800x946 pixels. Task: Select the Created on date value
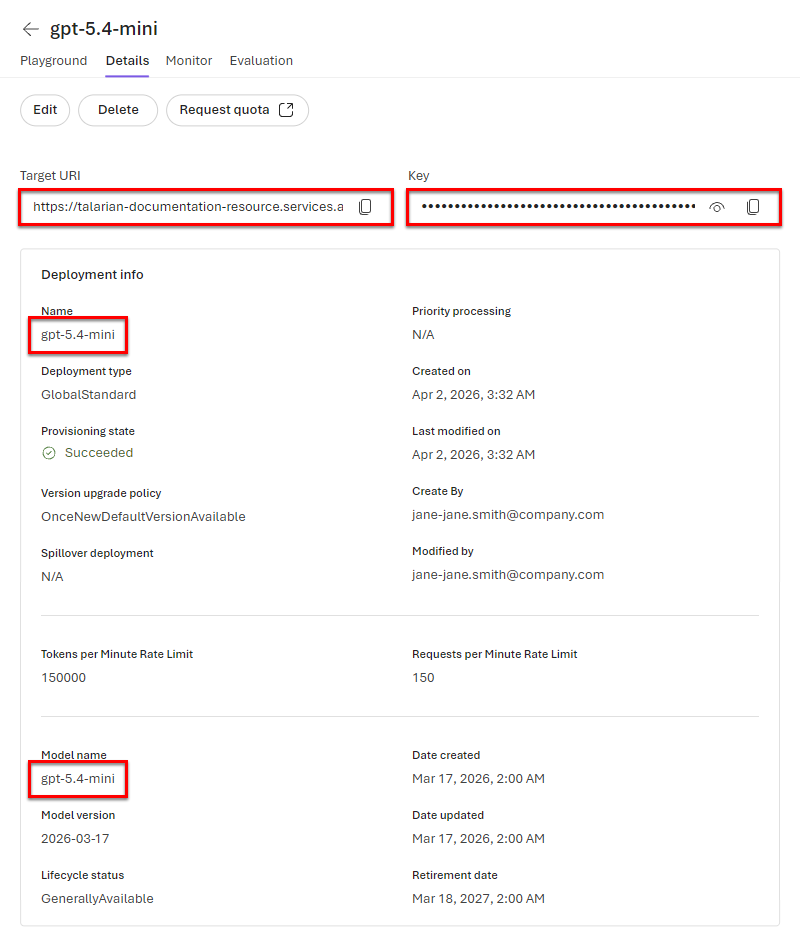[x=474, y=395]
